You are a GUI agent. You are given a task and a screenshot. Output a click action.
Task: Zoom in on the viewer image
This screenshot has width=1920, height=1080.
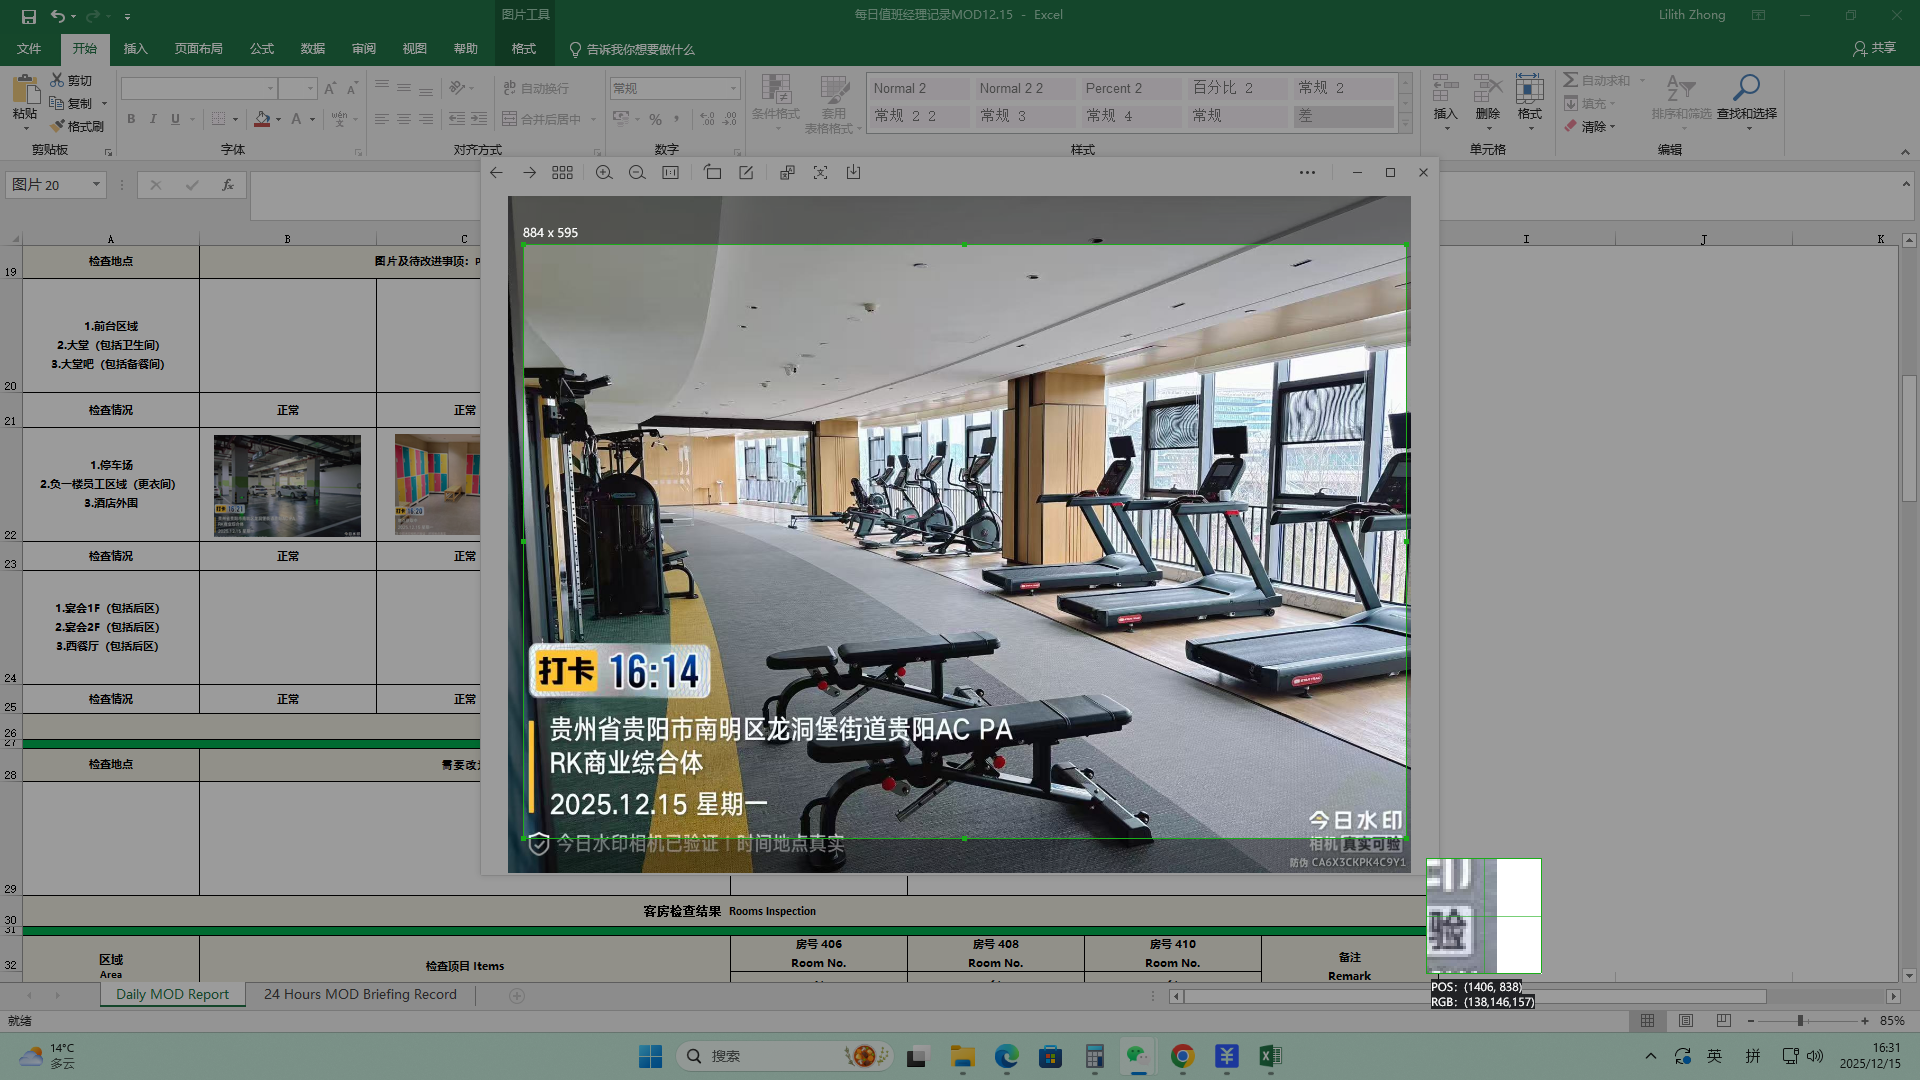click(x=604, y=173)
